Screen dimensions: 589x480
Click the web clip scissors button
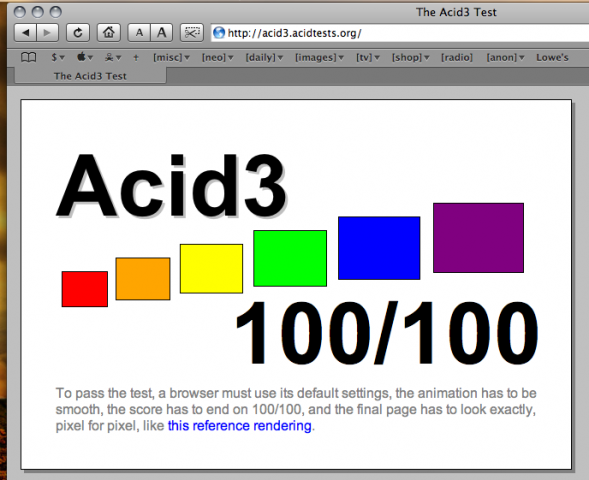[192, 33]
